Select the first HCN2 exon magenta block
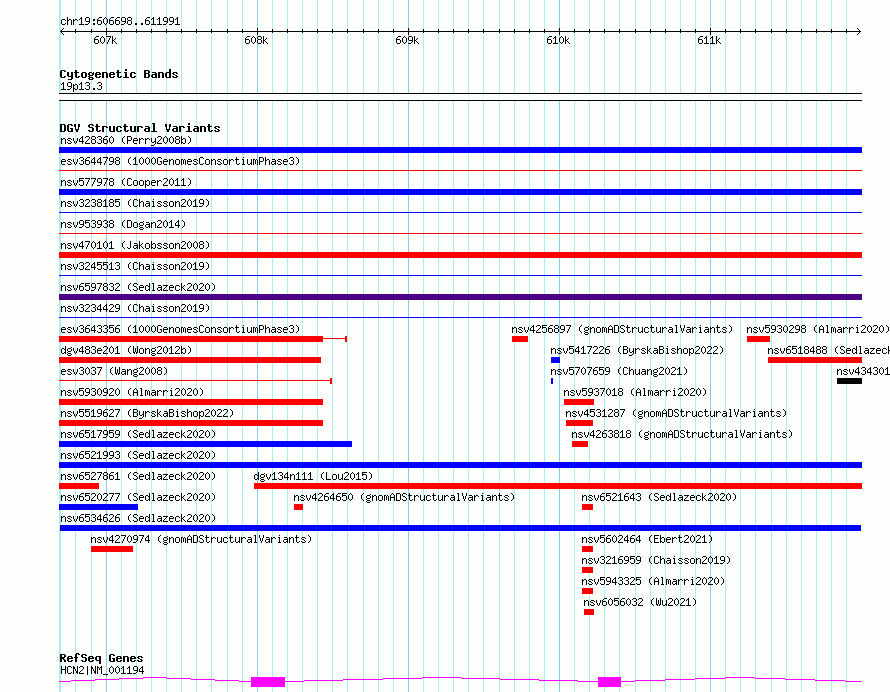 point(268,682)
